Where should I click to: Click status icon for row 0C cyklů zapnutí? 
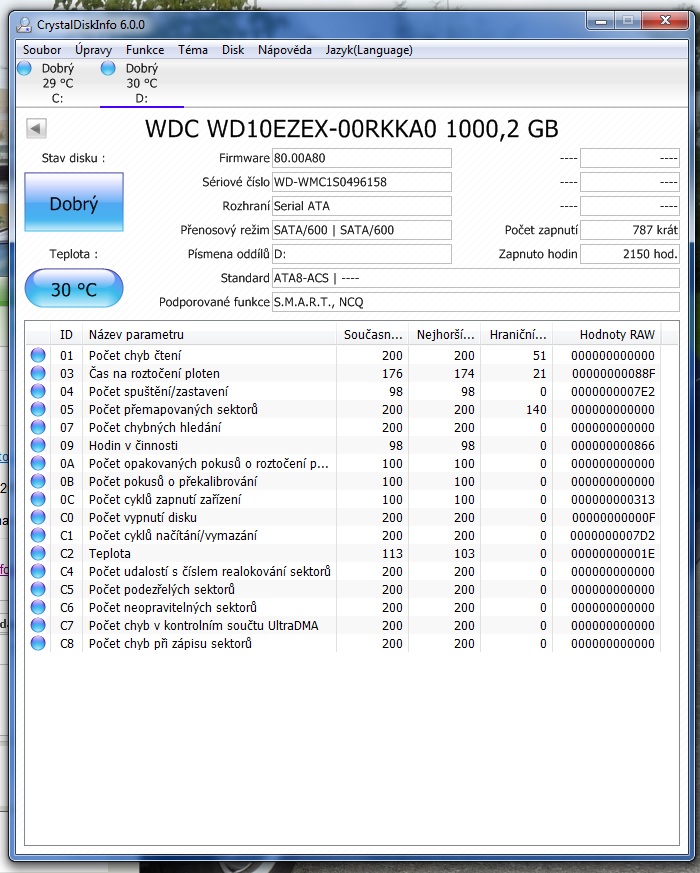[38, 499]
